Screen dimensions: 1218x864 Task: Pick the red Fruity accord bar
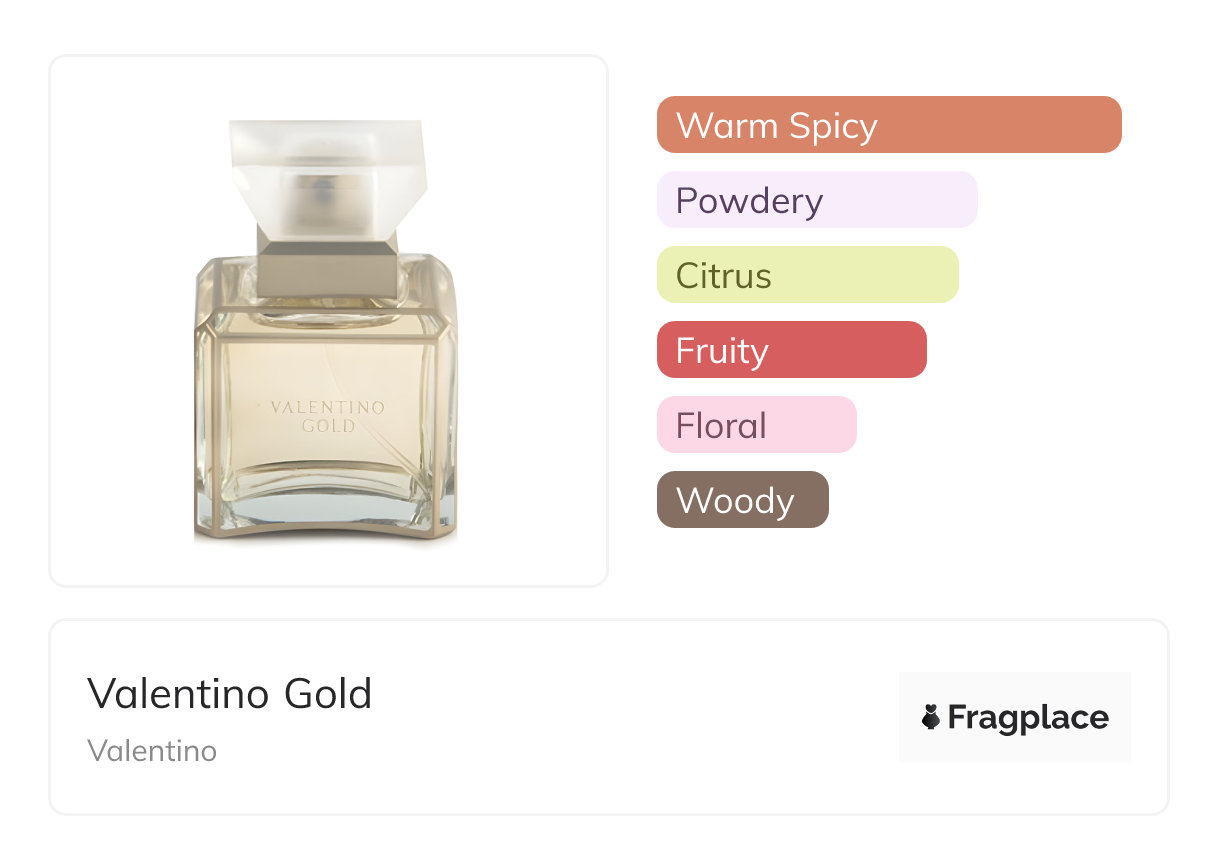791,350
